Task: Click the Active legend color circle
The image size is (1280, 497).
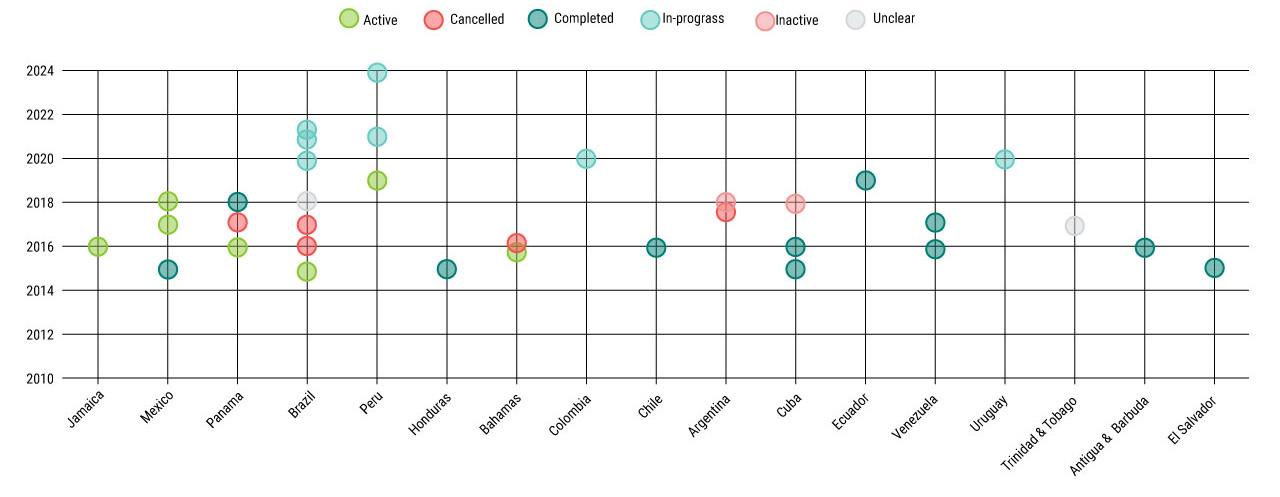Action: (349, 19)
